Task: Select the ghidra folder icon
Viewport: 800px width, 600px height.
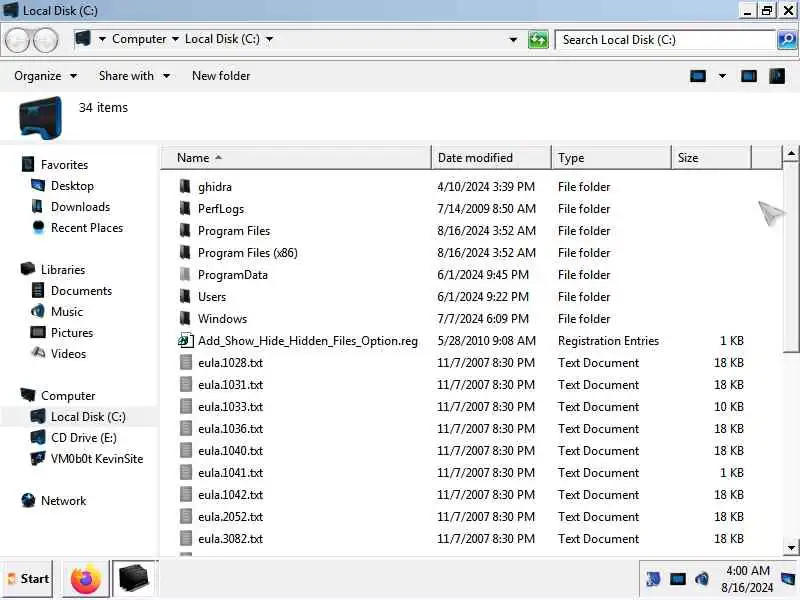Action: (185, 186)
